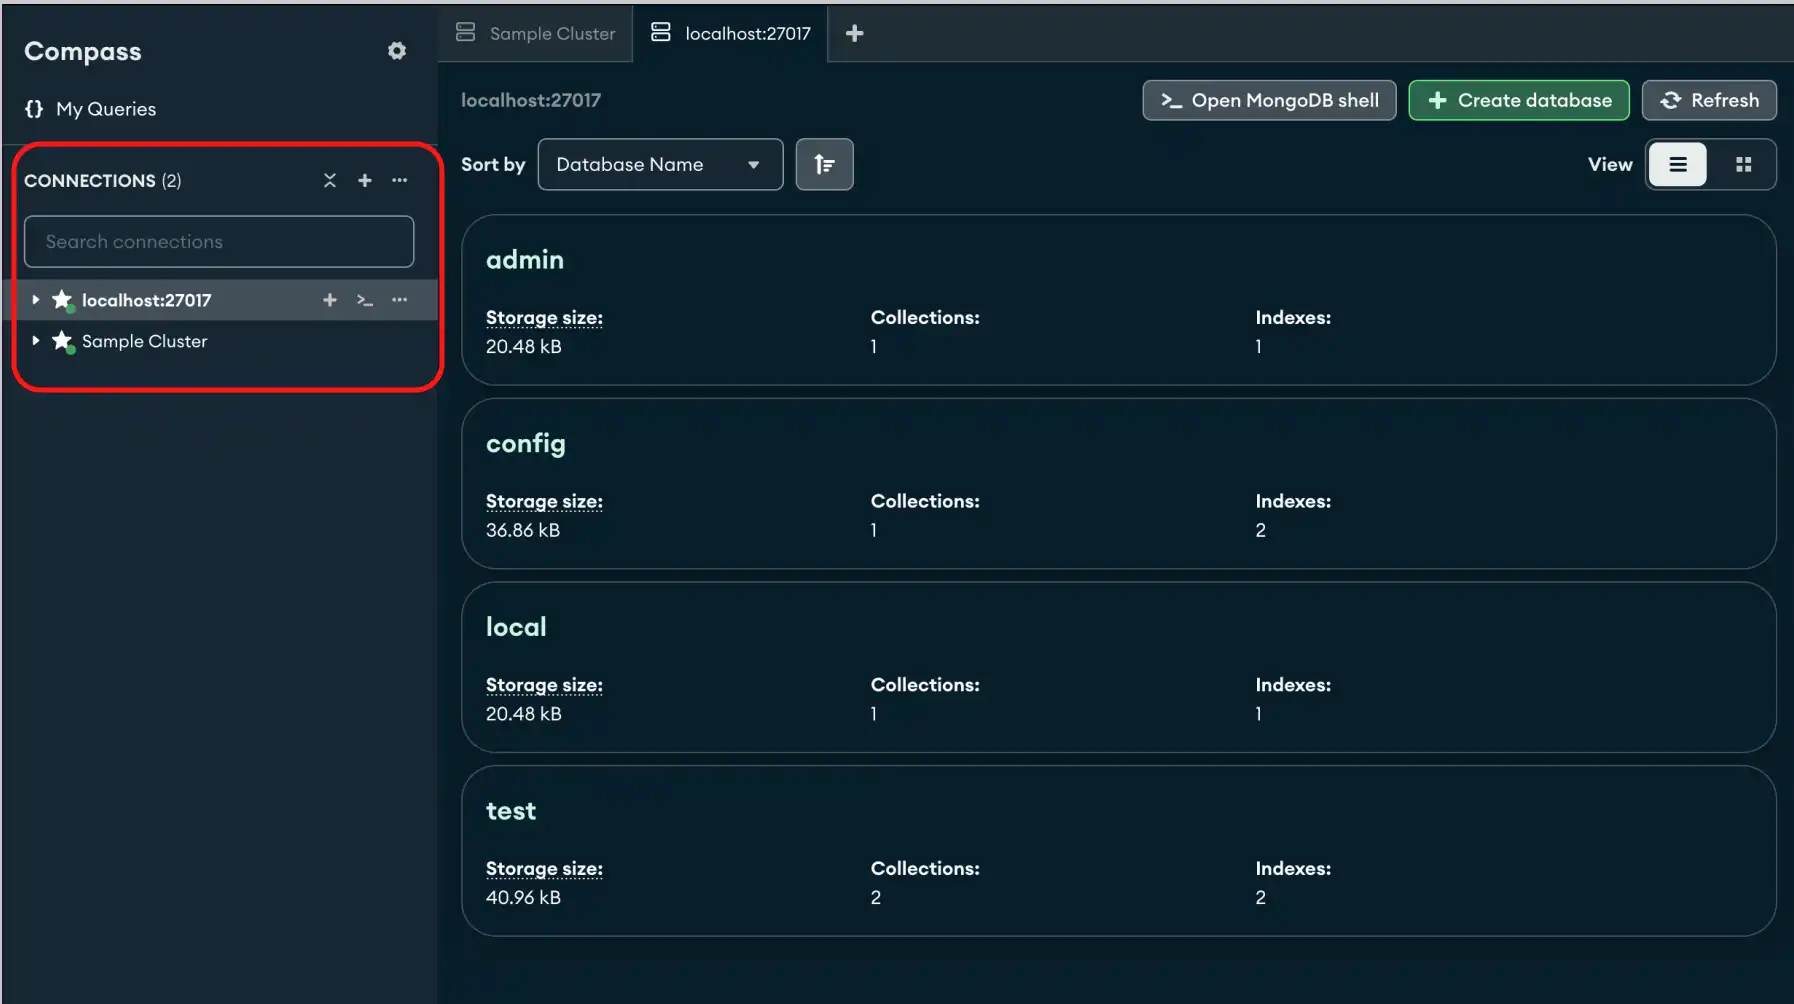Add a new connection via Connections plus
This screenshot has width=1794, height=1004.
[365, 180]
